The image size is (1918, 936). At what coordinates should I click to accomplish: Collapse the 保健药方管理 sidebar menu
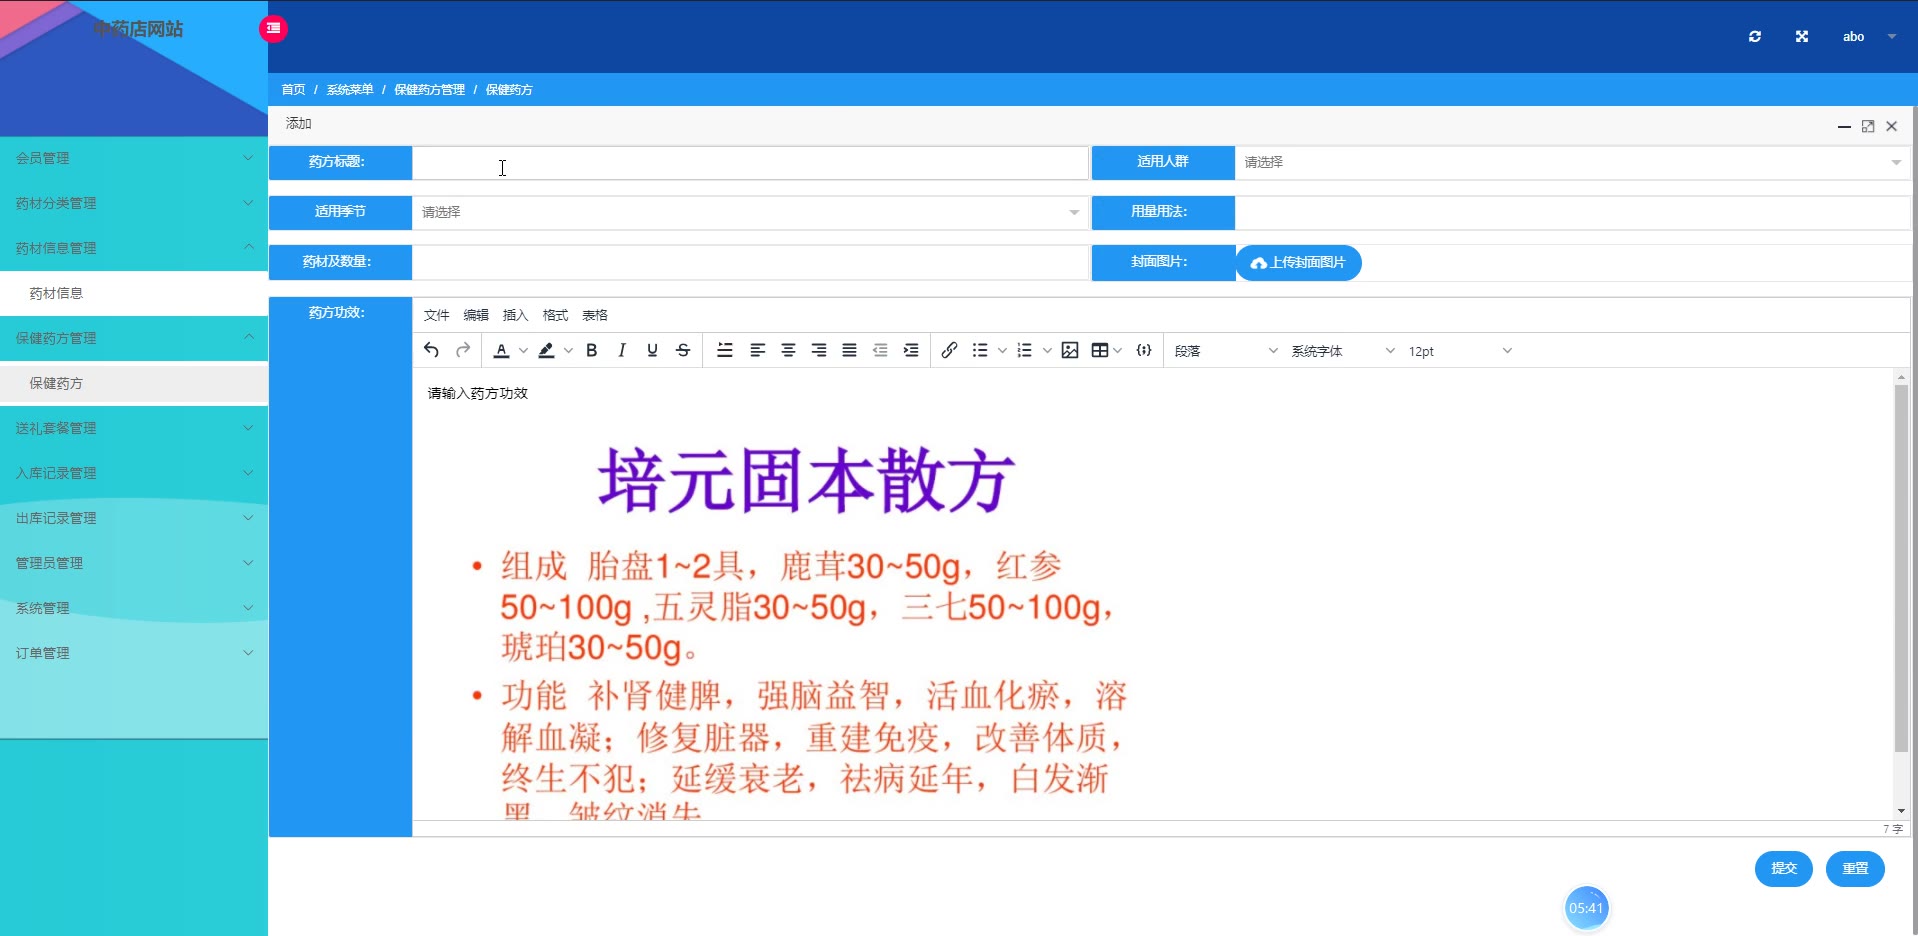[134, 338]
